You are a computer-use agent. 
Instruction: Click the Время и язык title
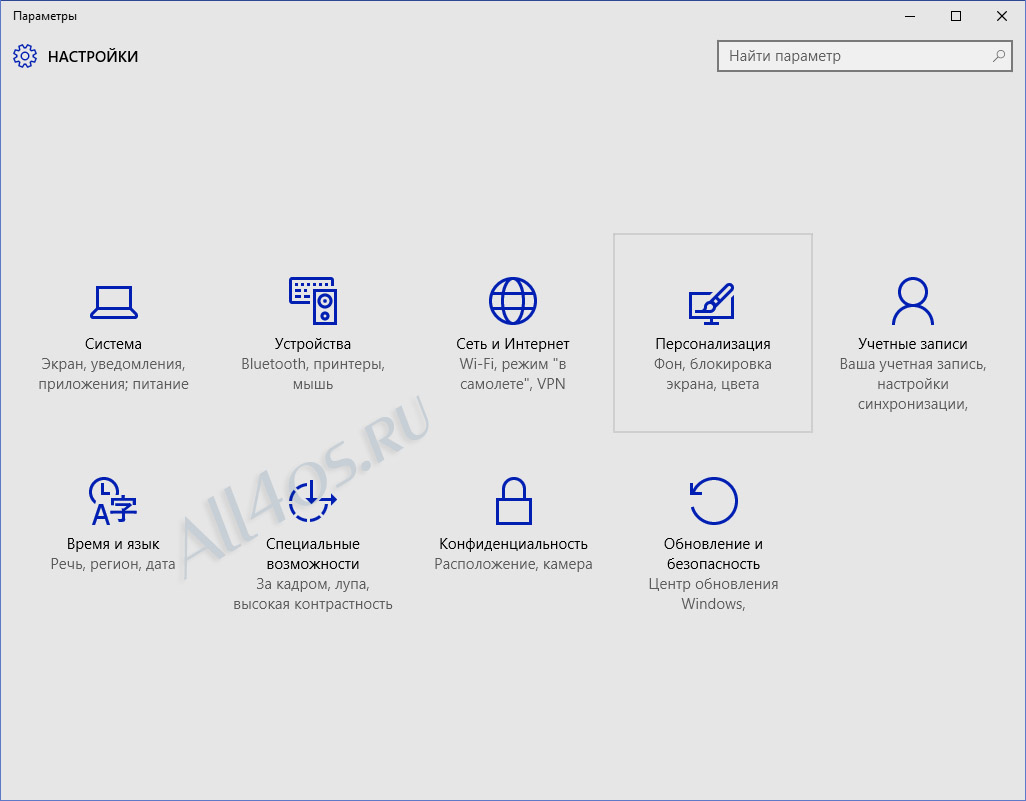[x=113, y=544]
